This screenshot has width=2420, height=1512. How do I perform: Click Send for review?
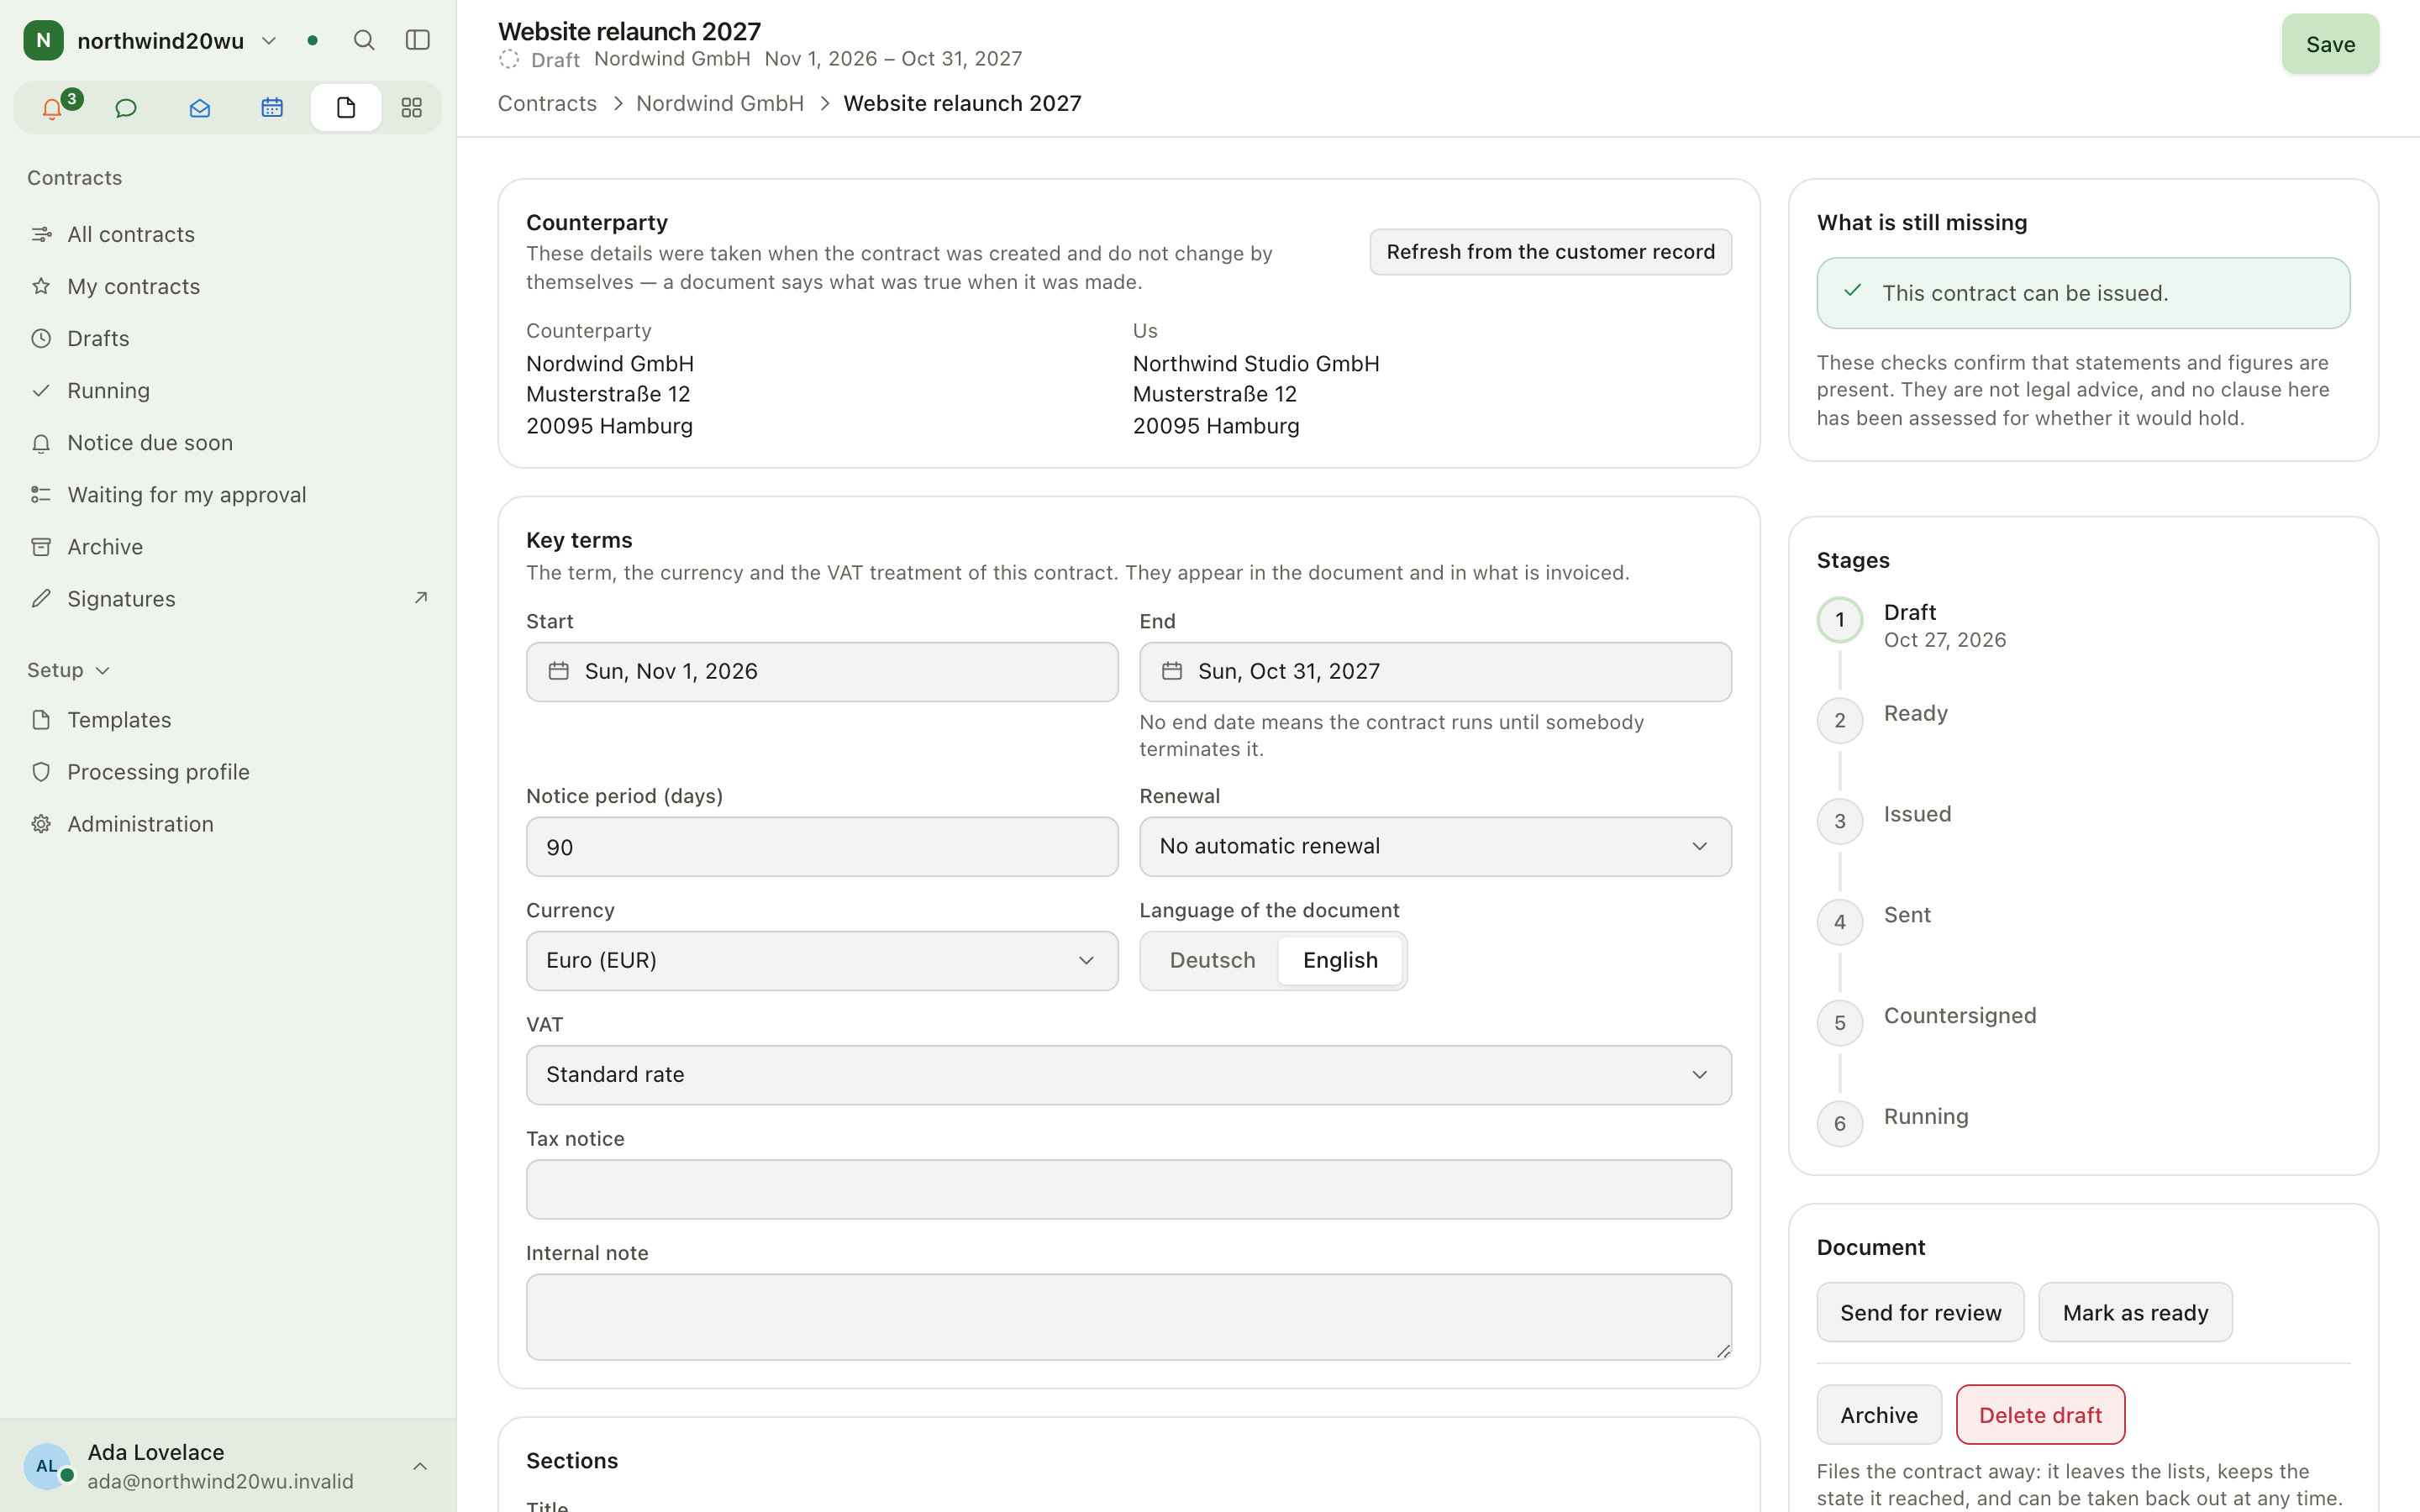click(x=1920, y=1313)
